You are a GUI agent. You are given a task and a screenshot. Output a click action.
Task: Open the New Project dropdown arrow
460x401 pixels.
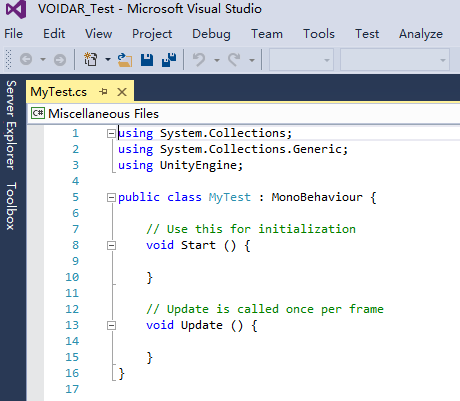coord(108,60)
